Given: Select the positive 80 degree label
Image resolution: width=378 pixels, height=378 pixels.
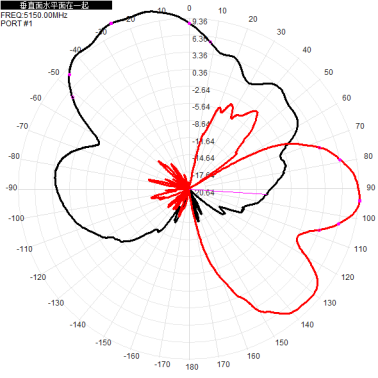Looking at the screenshot, I should coord(368,156).
